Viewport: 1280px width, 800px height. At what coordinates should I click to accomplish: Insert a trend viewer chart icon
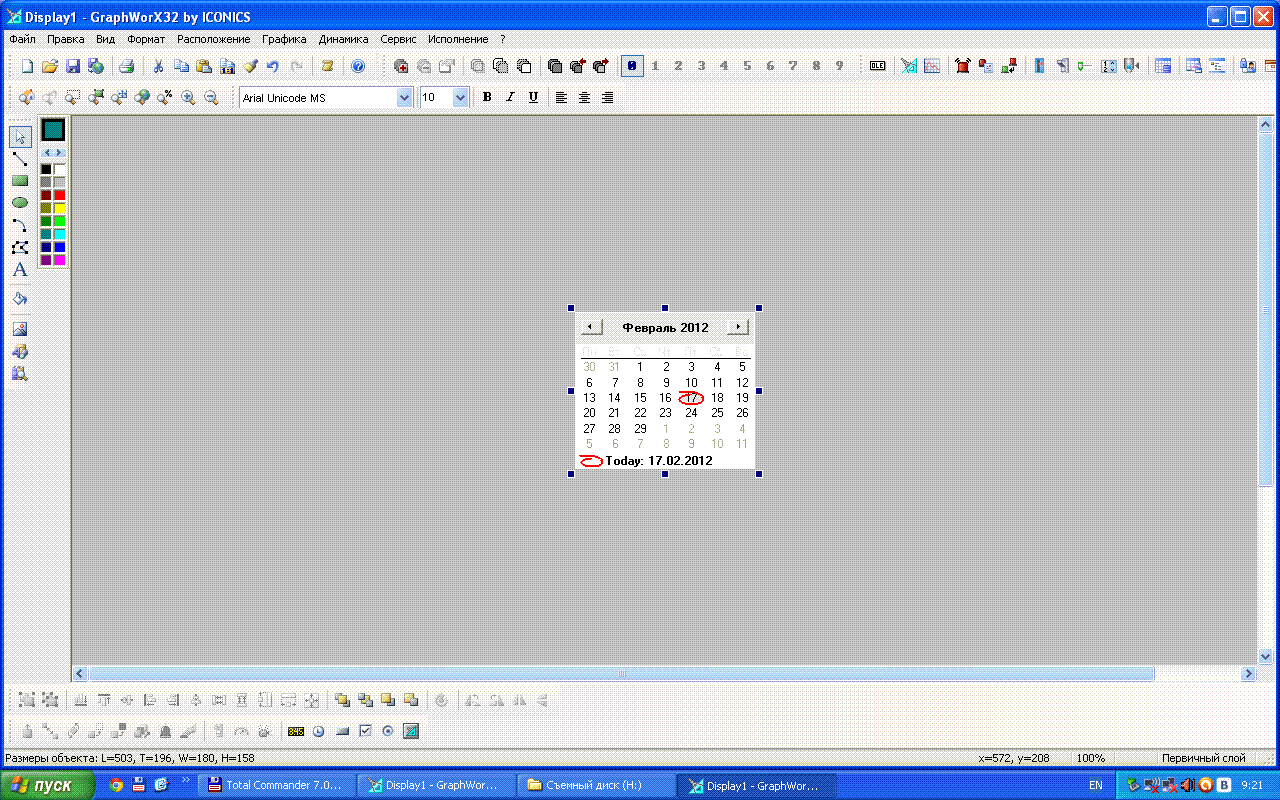pyautogui.click(x=932, y=66)
